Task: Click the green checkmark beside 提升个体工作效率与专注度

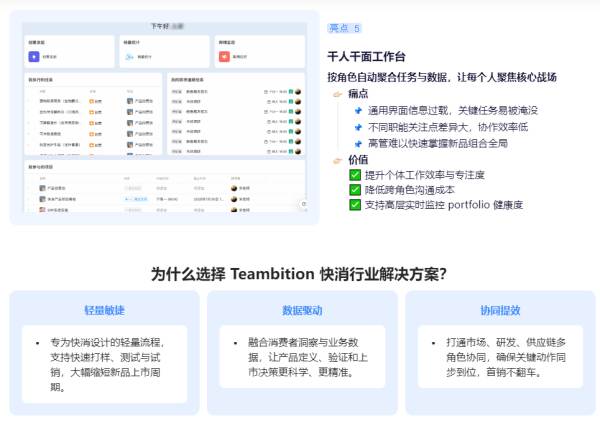Action: pyautogui.click(x=355, y=175)
